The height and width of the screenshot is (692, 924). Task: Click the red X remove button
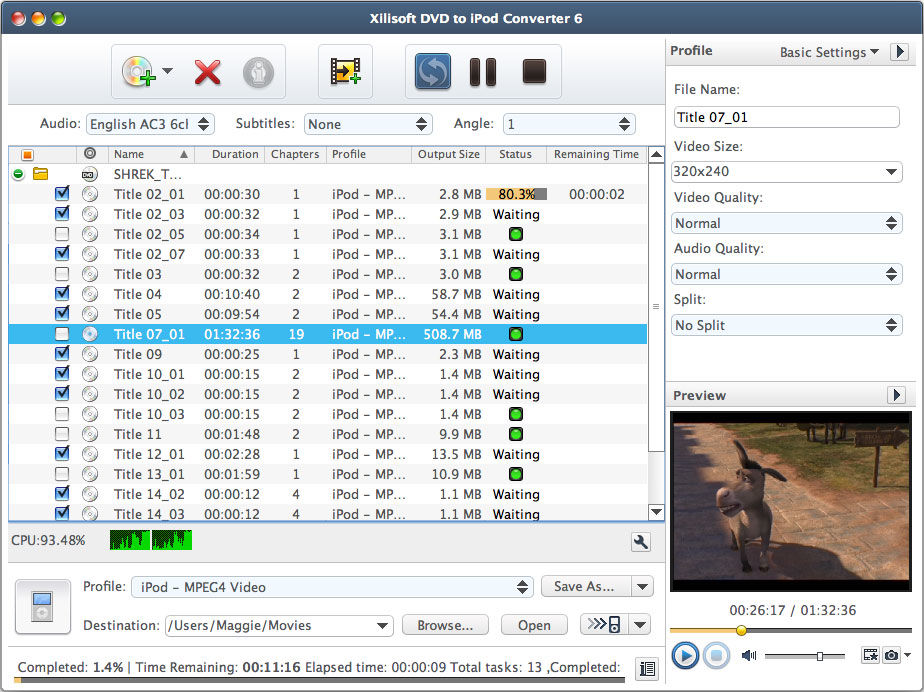[207, 73]
